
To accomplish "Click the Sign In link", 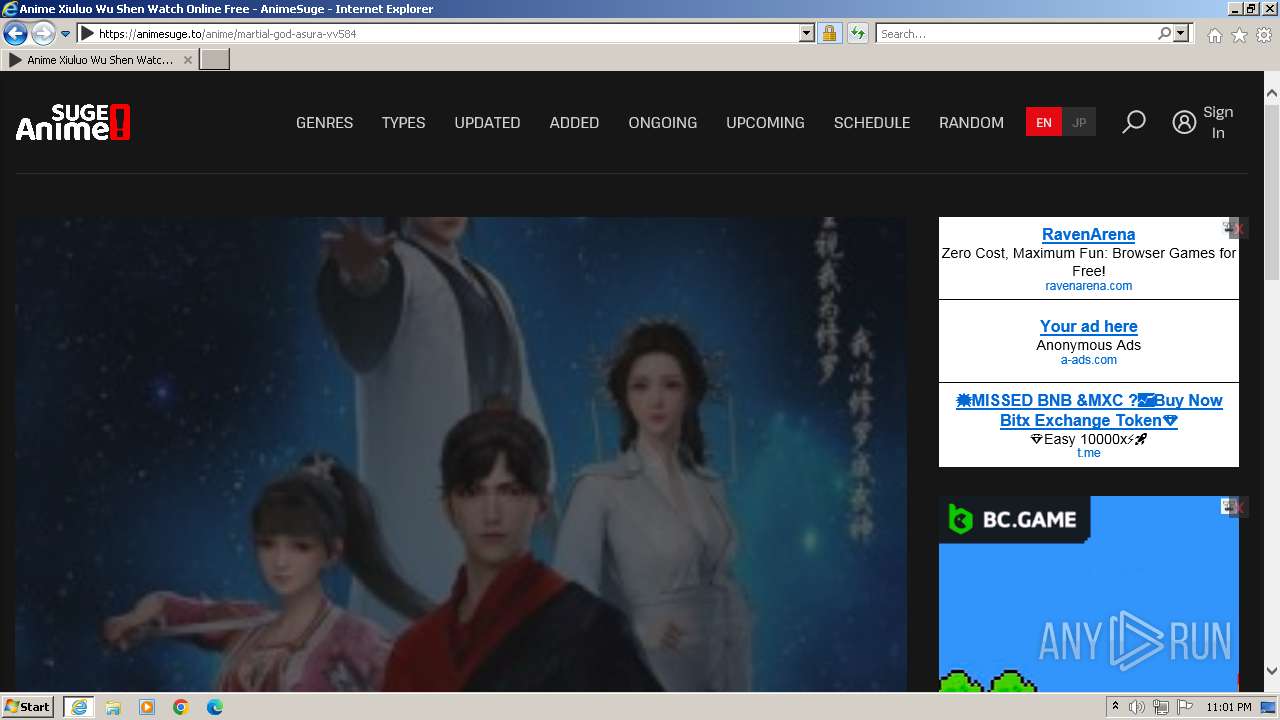I will click(1218, 122).
